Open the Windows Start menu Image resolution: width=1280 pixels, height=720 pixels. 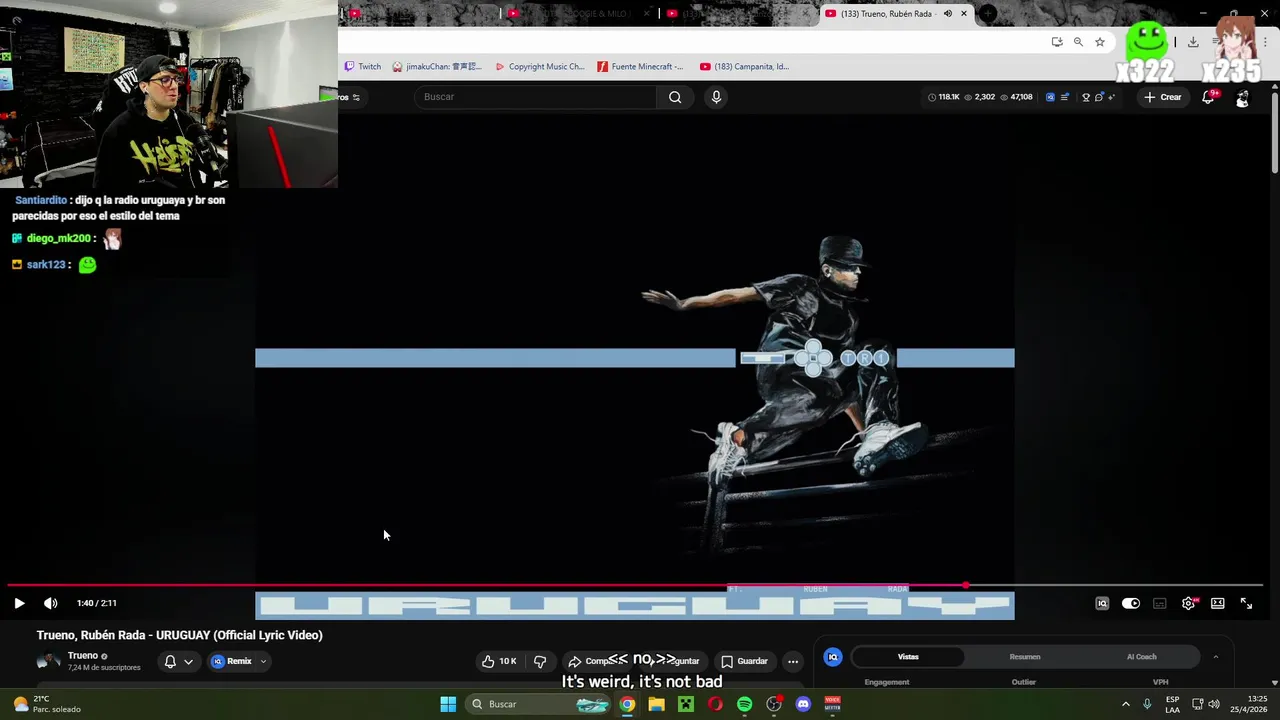click(448, 704)
